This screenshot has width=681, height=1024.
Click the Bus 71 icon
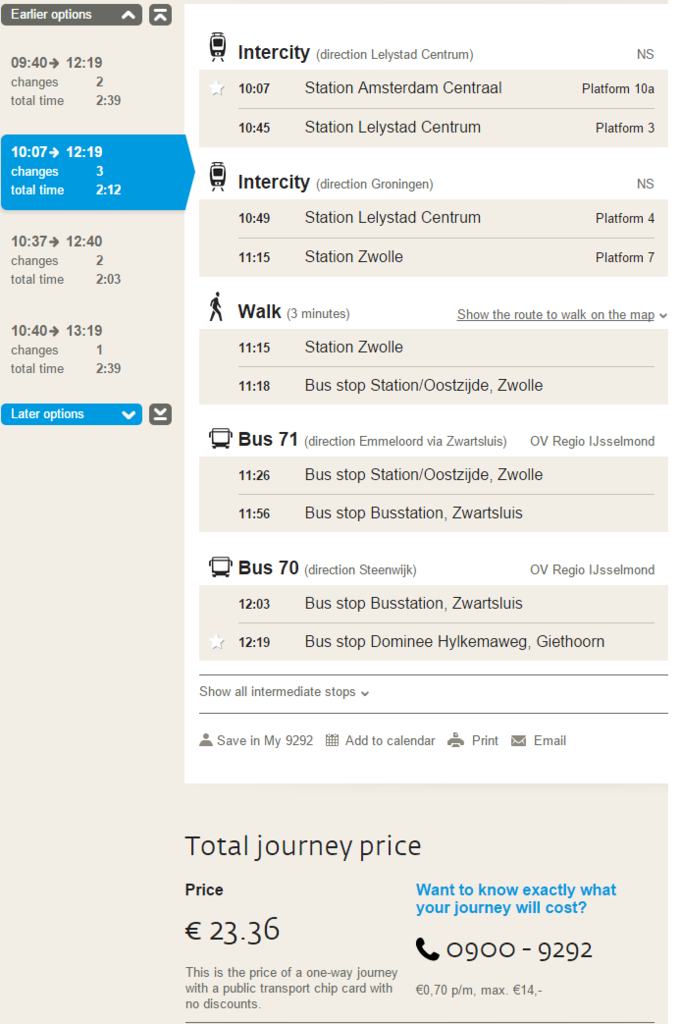tap(220, 439)
